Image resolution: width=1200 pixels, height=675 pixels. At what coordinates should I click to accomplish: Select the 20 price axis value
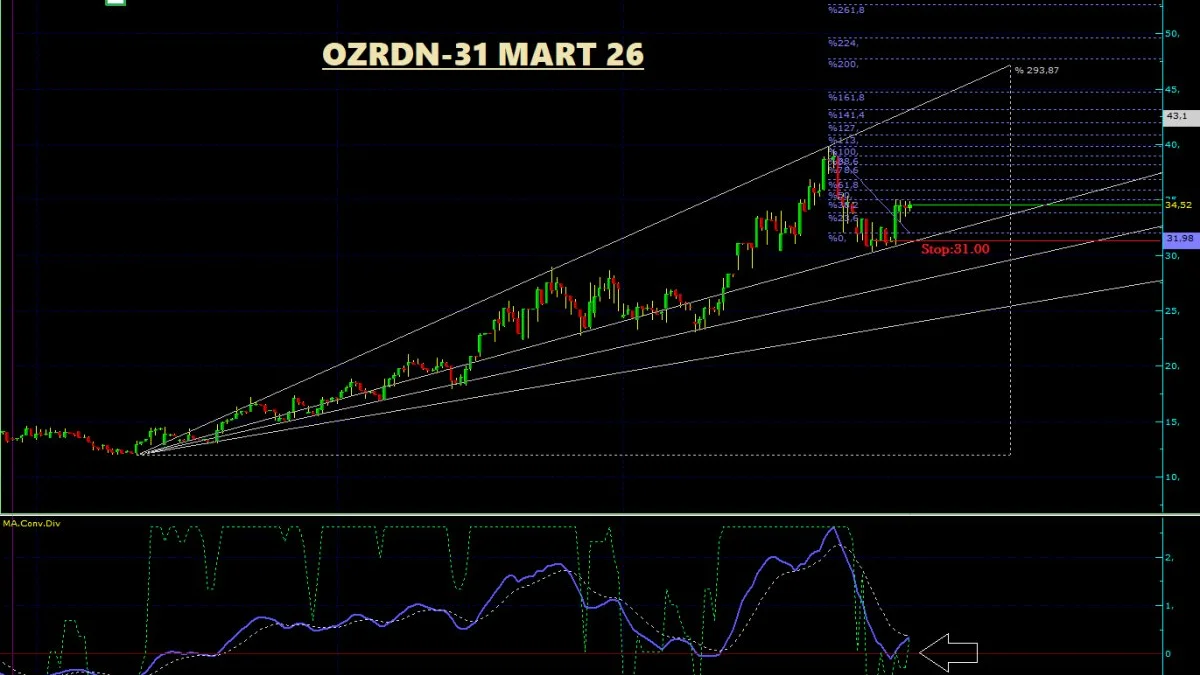[x=1172, y=366]
